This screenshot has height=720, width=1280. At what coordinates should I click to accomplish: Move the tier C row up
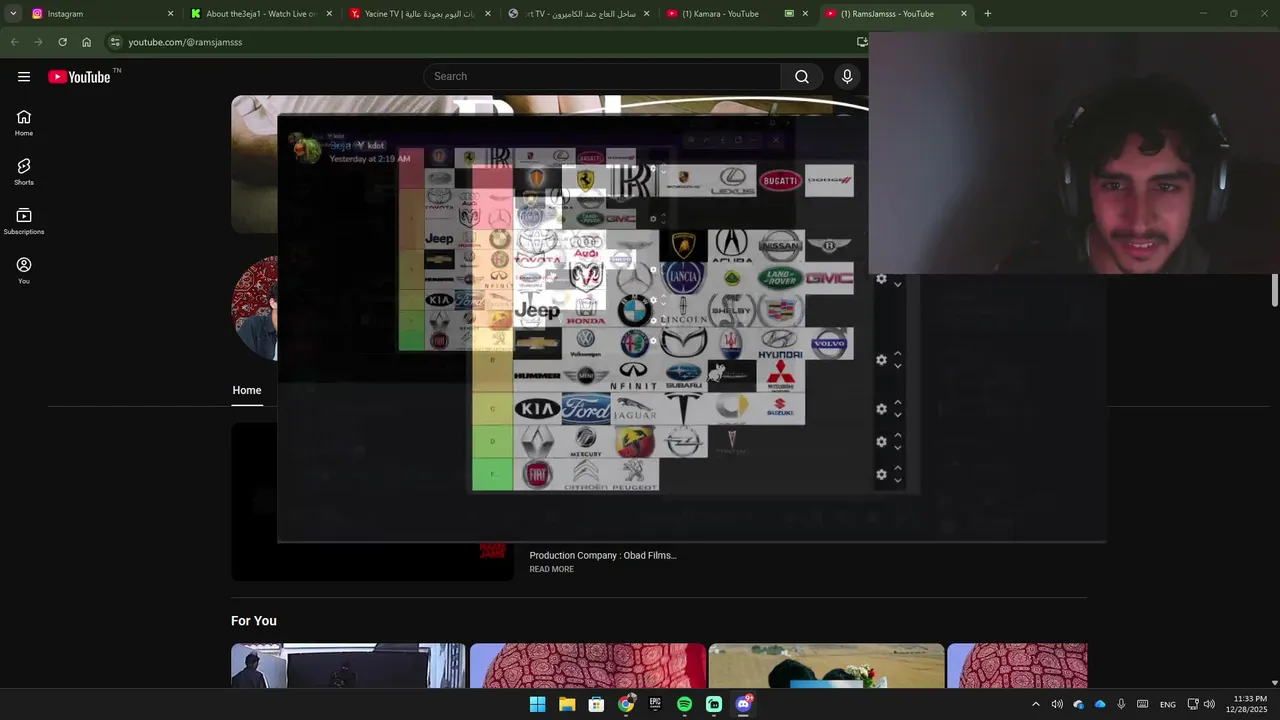(898, 401)
